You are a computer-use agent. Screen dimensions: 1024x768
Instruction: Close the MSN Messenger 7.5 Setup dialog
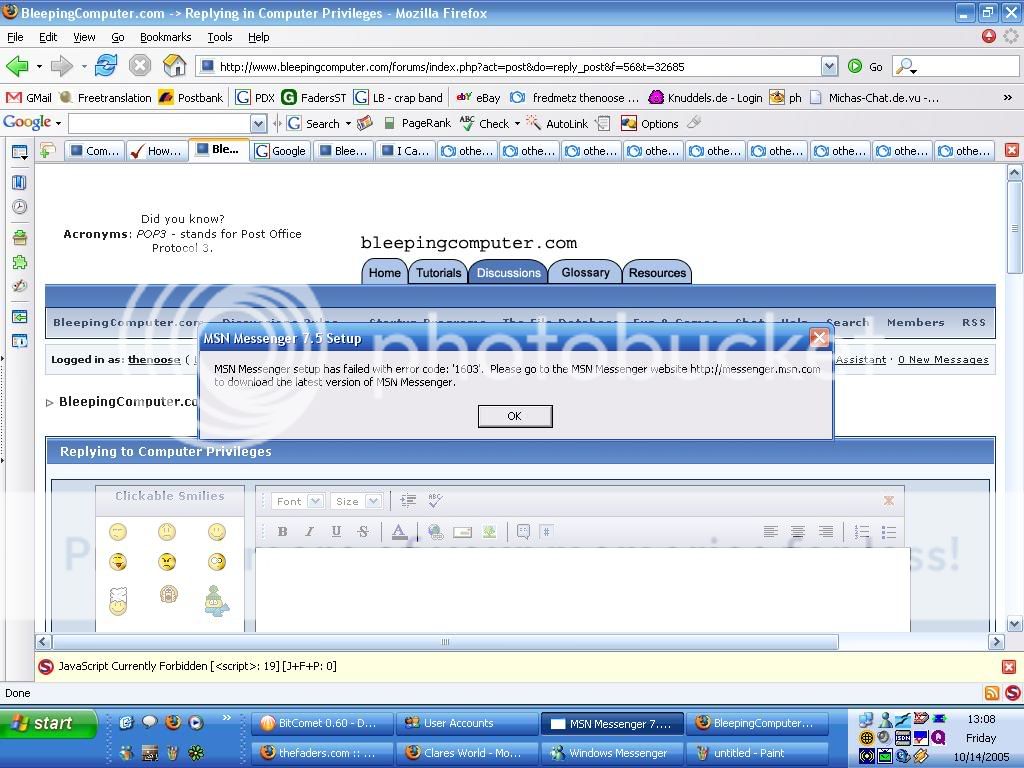[x=819, y=338]
